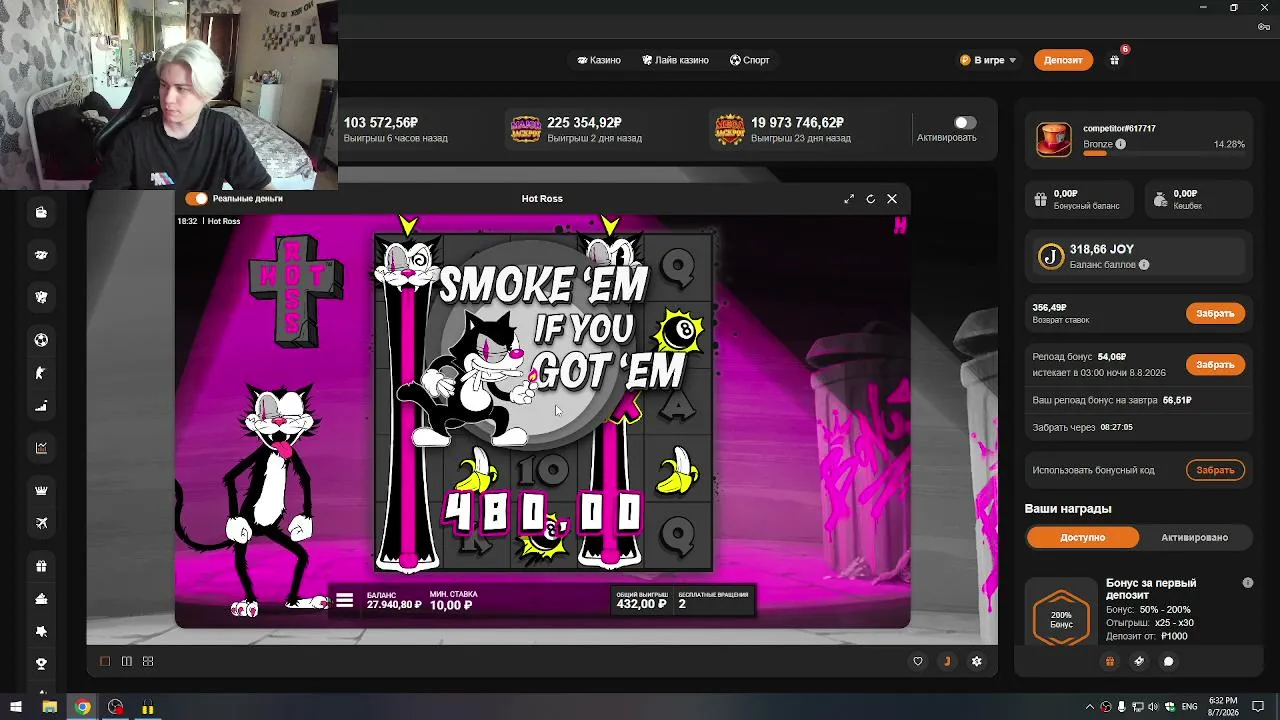Viewport: 1280px width, 720px height.
Task: Switch to single game view layout
Action: 105,661
